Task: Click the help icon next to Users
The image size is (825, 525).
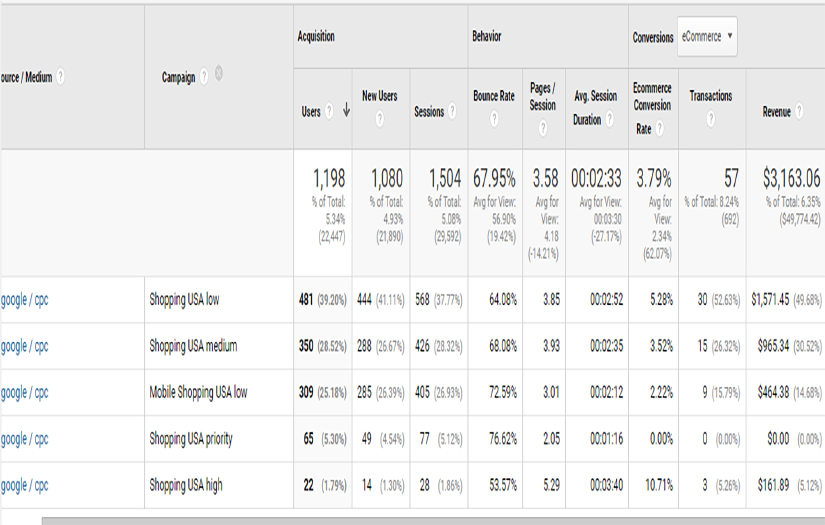Action: [x=329, y=113]
